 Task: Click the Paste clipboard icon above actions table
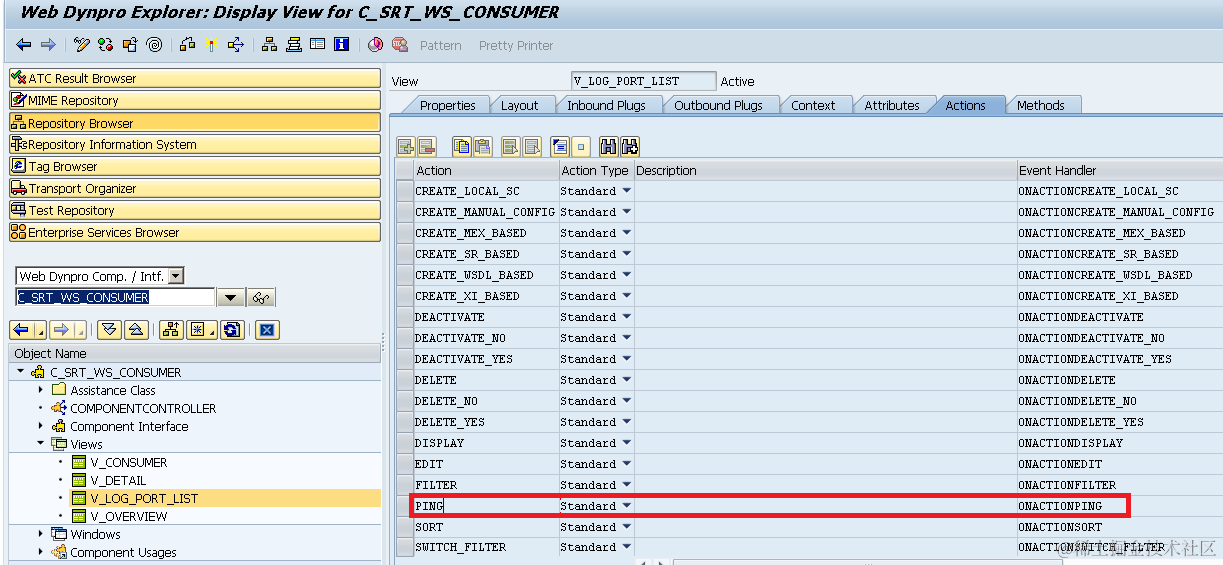[482, 147]
